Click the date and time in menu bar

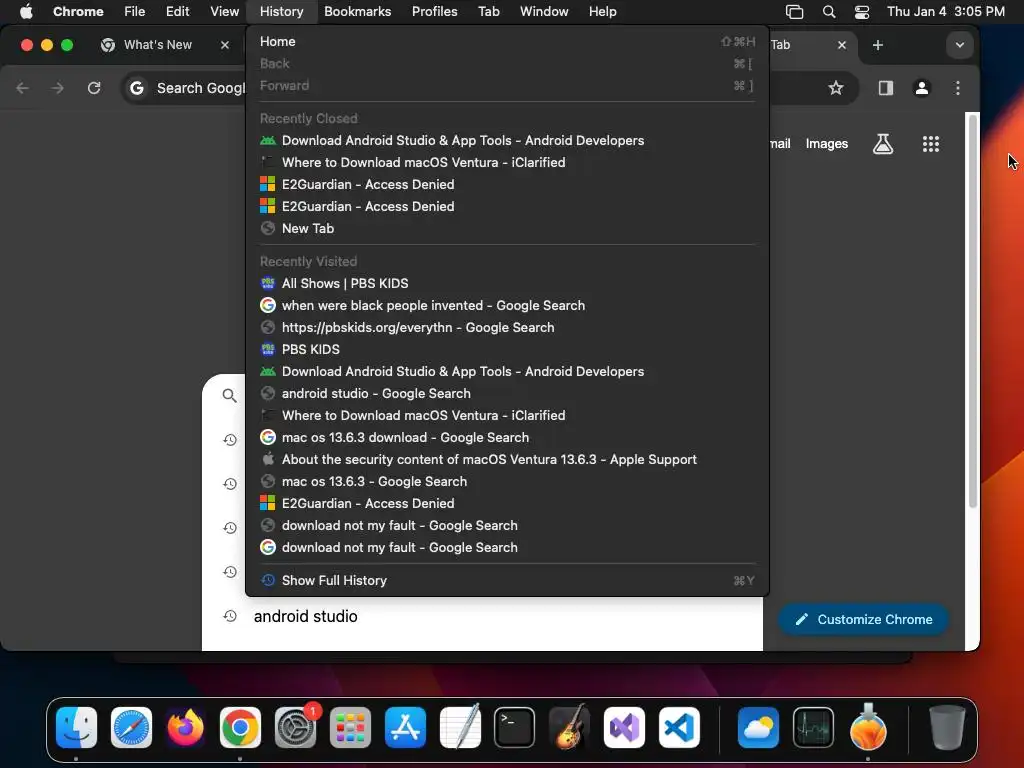point(946,11)
